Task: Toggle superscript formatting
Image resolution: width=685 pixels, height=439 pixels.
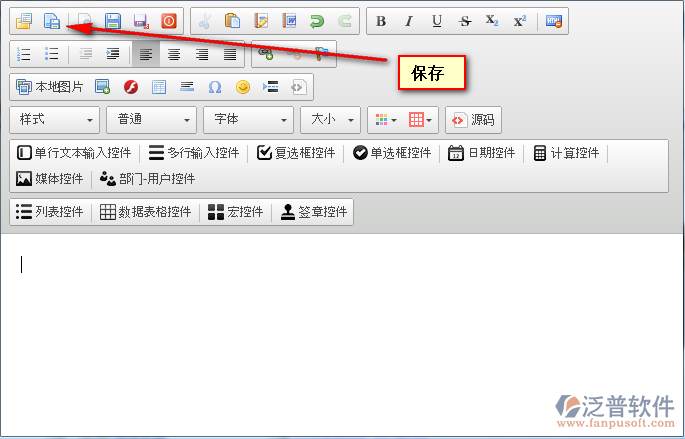Action: [520, 21]
